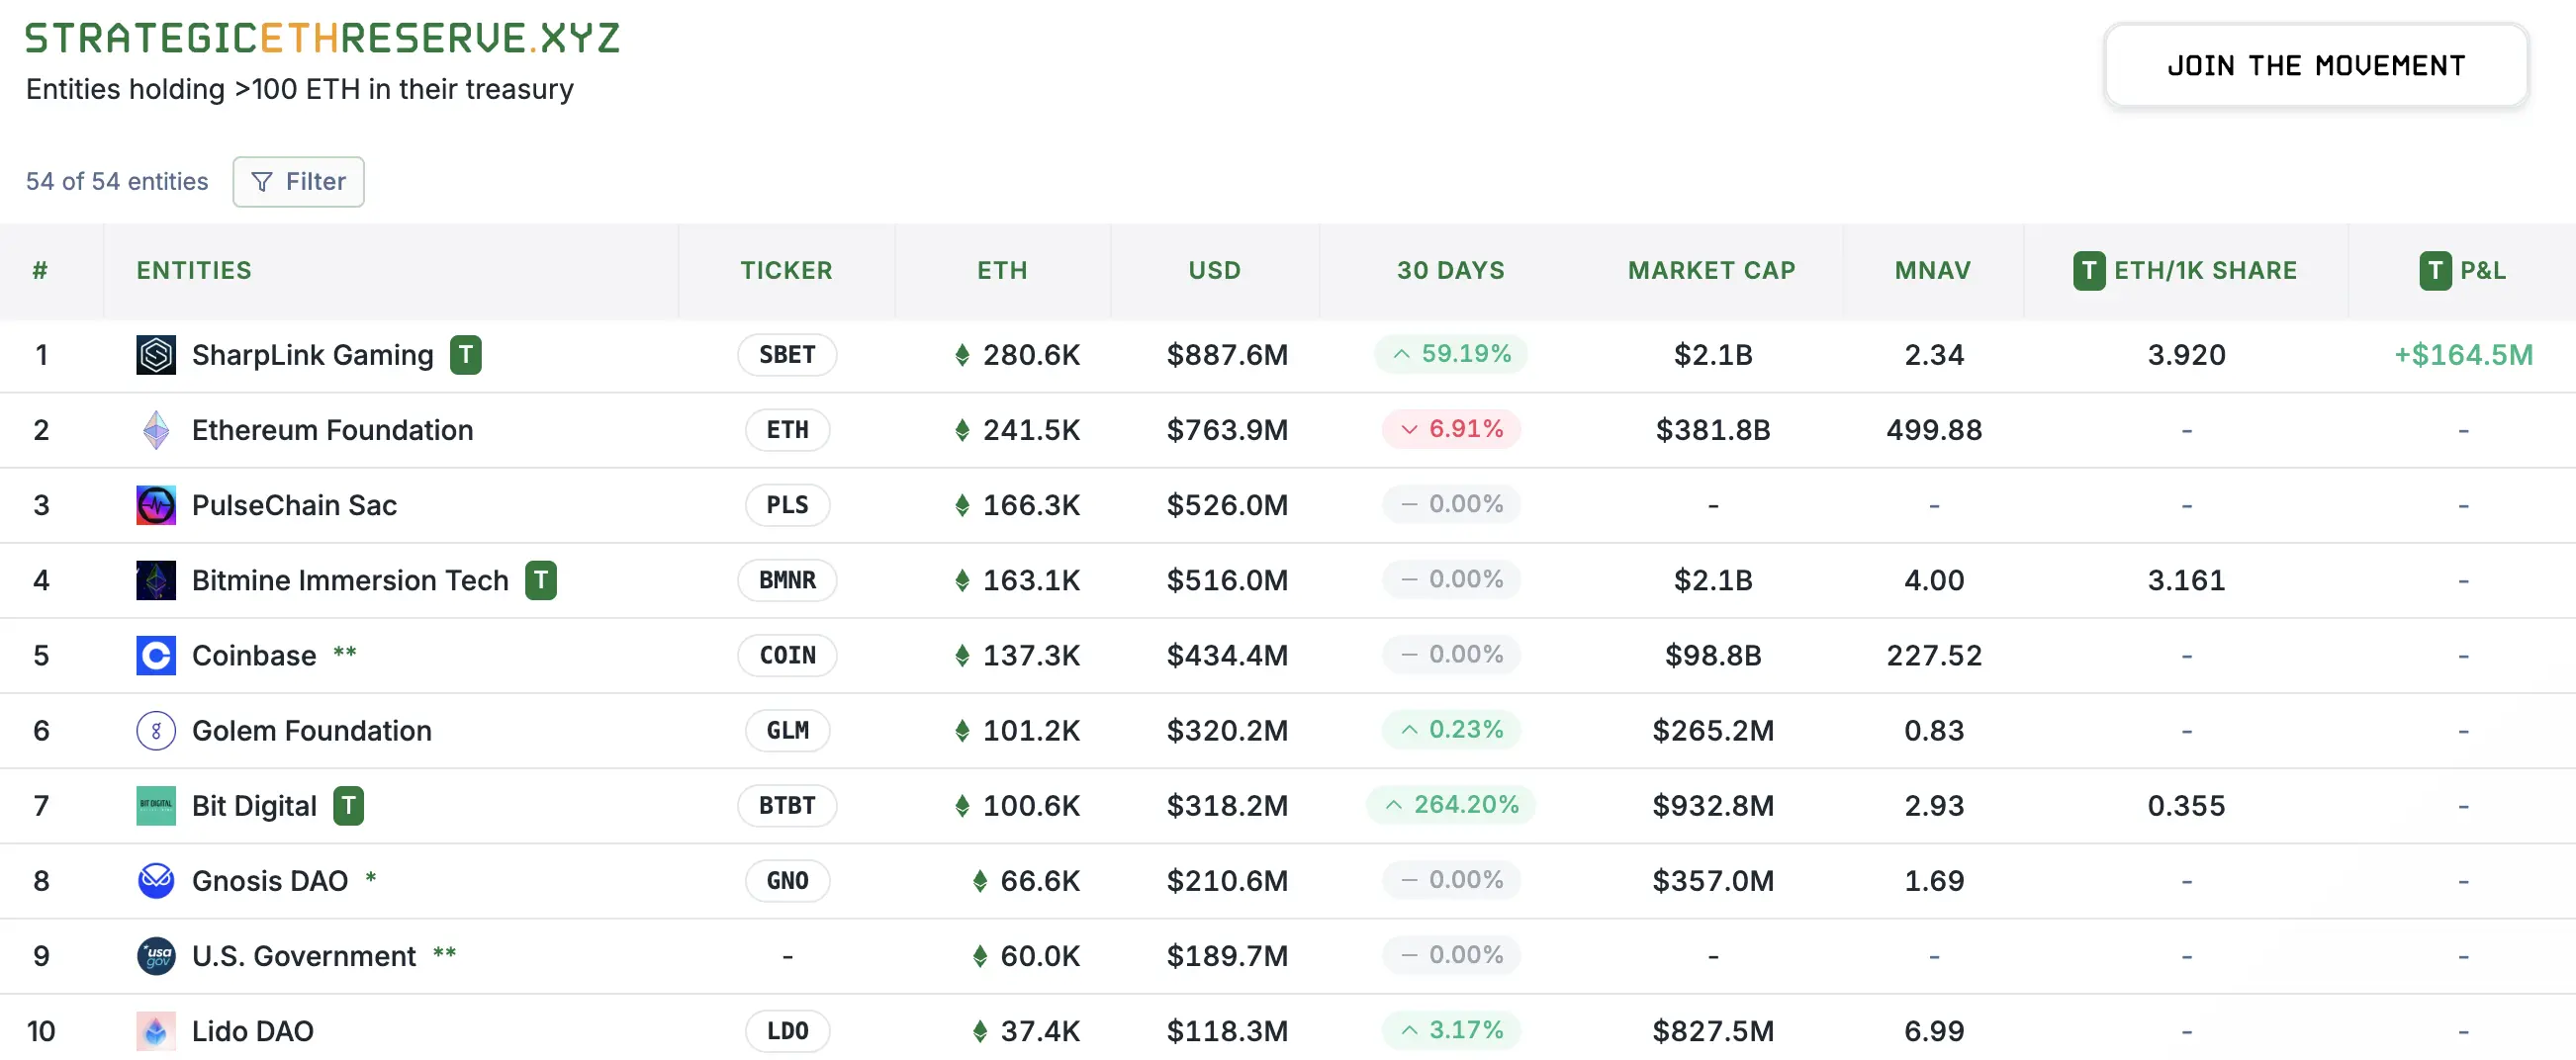This screenshot has height=1060, width=2576.
Task: Click the Golem Foundation logo icon
Action: (x=156, y=731)
